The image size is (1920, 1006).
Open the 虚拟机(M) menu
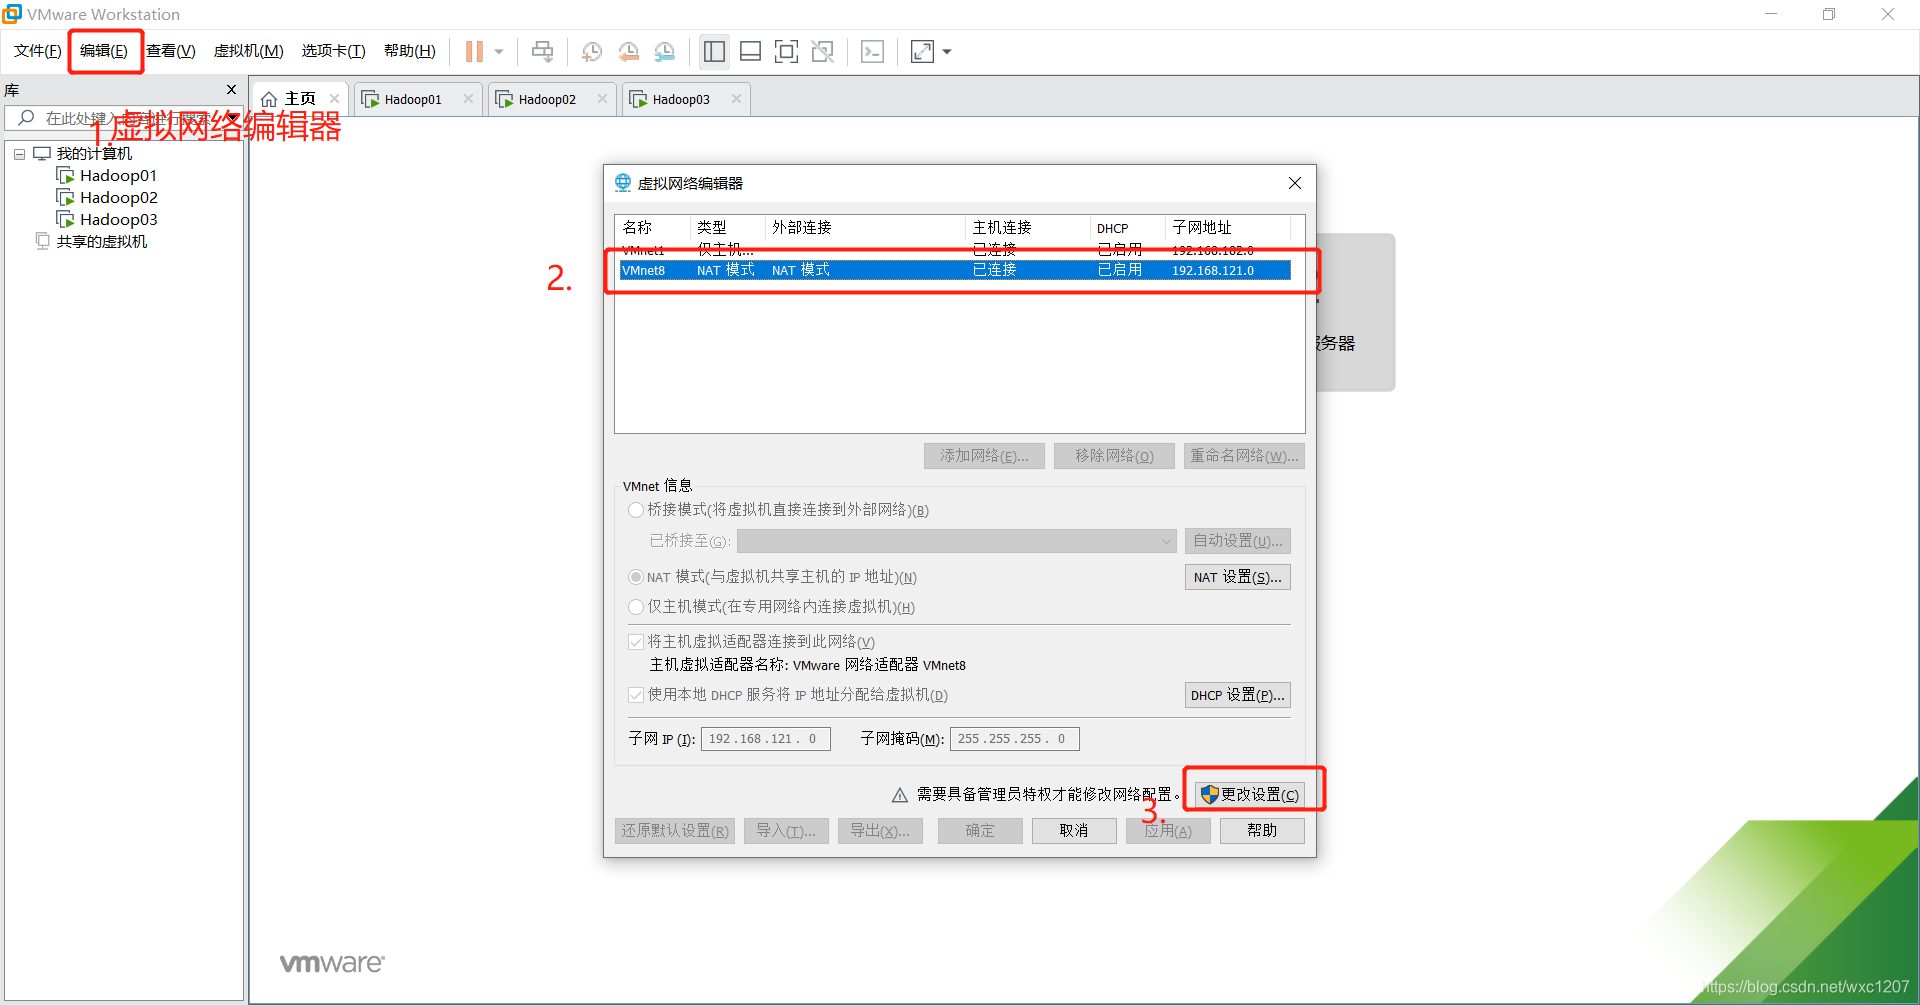coord(248,51)
